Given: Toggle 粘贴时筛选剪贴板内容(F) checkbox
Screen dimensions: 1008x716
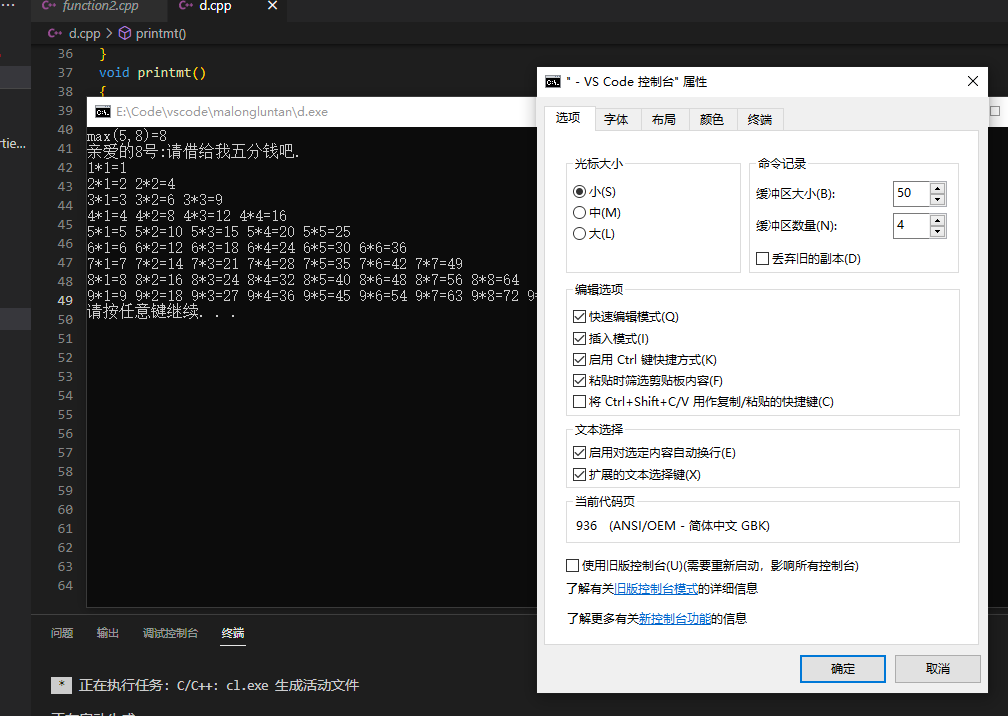Looking at the screenshot, I should pyautogui.click(x=579, y=381).
